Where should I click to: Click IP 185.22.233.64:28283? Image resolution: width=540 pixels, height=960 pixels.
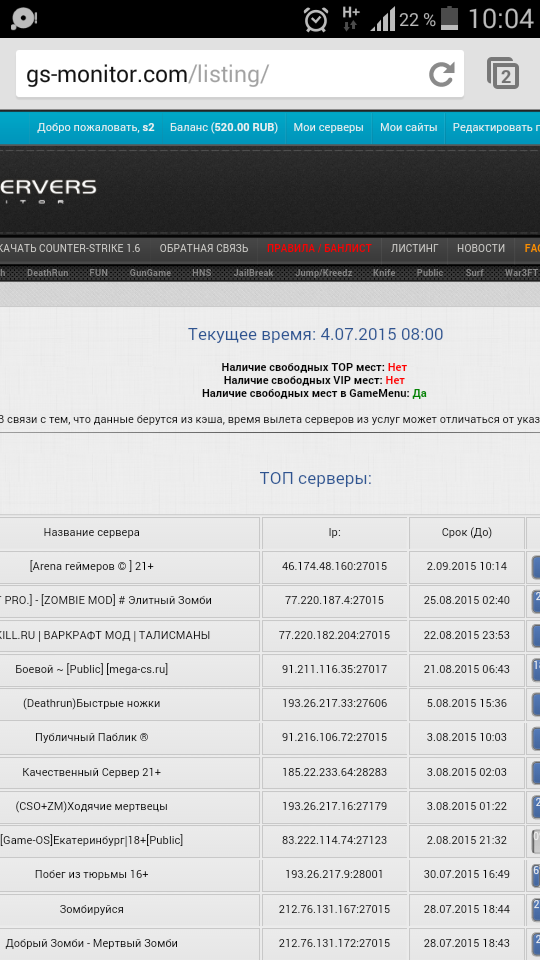[334, 773]
